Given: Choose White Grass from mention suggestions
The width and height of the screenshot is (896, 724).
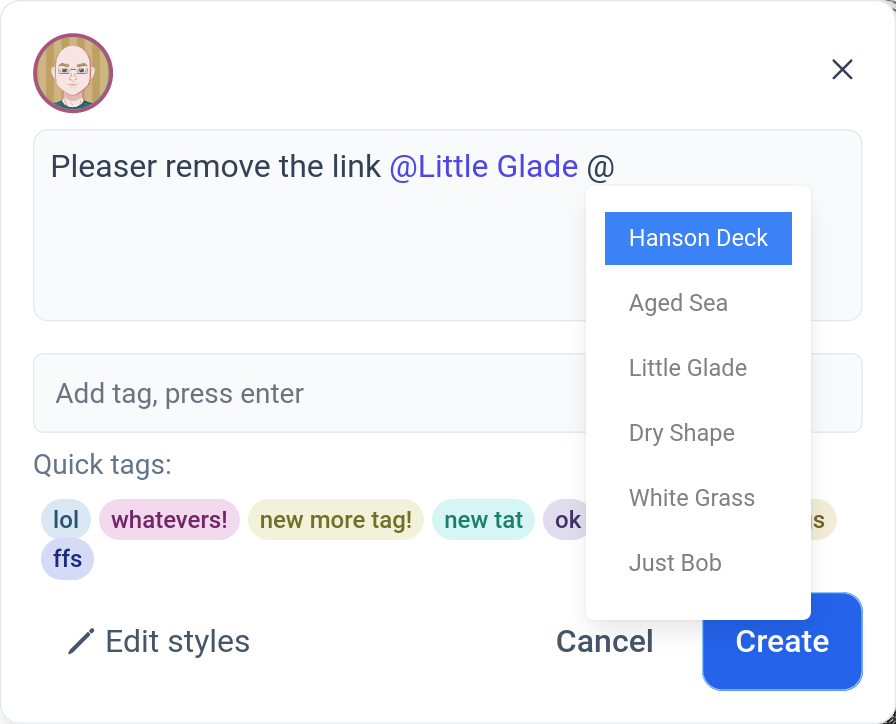Looking at the screenshot, I should [698, 498].
